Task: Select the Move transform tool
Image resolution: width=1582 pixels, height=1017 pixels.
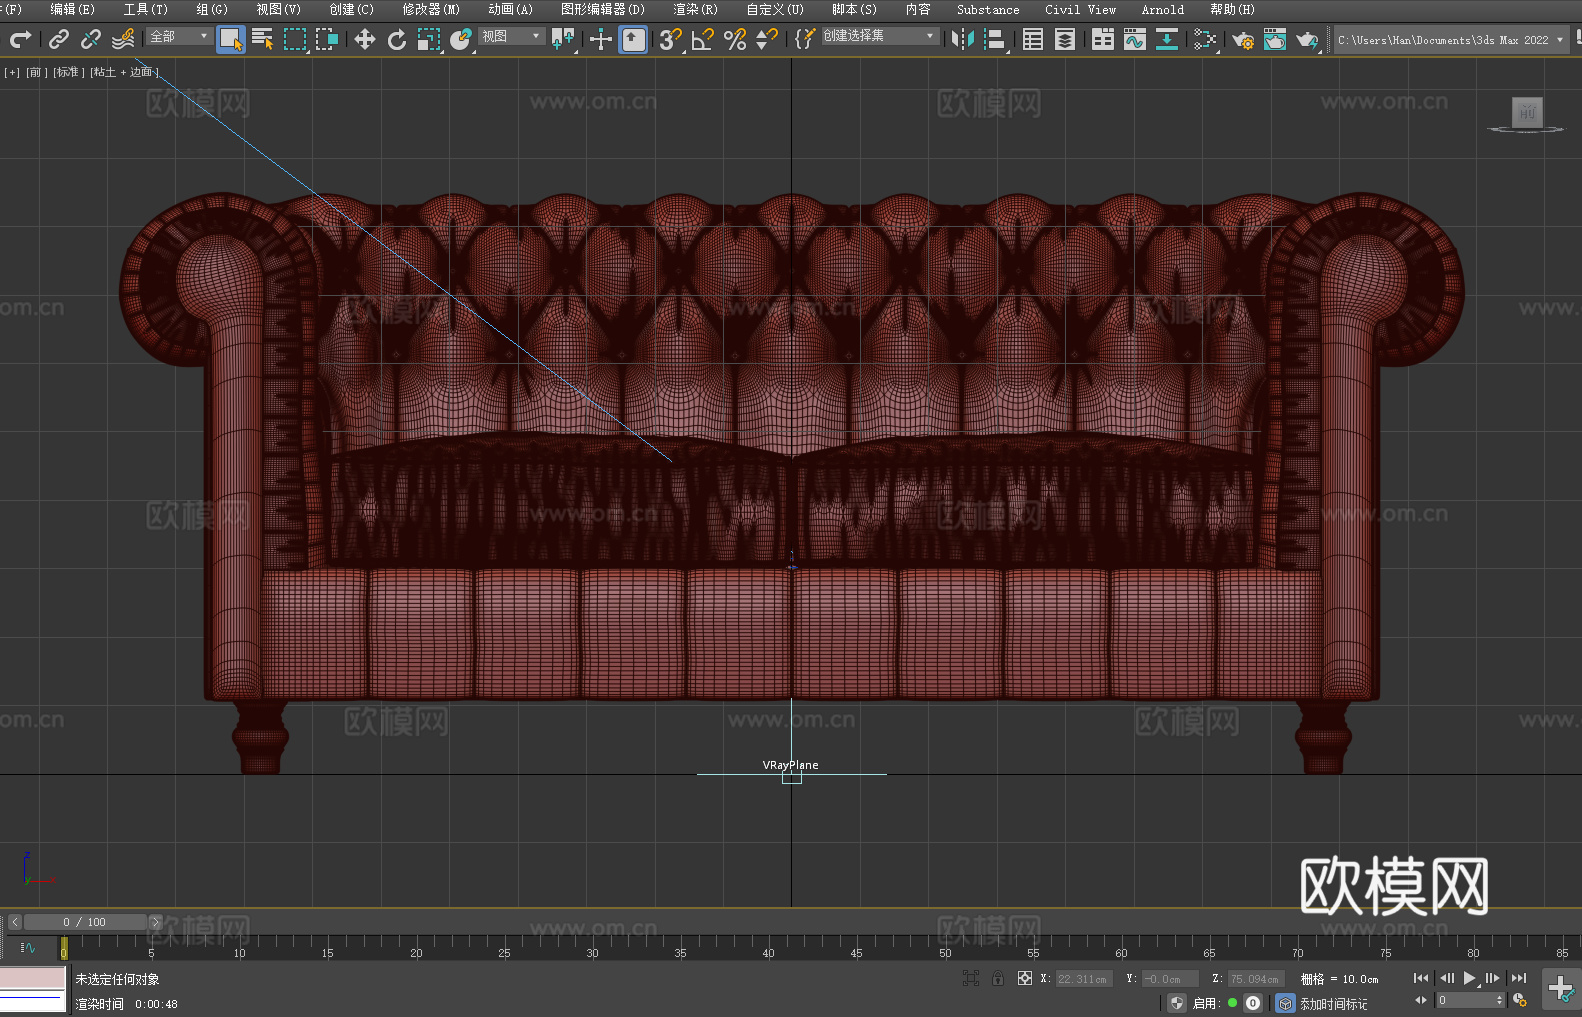Action: point(364,39)
